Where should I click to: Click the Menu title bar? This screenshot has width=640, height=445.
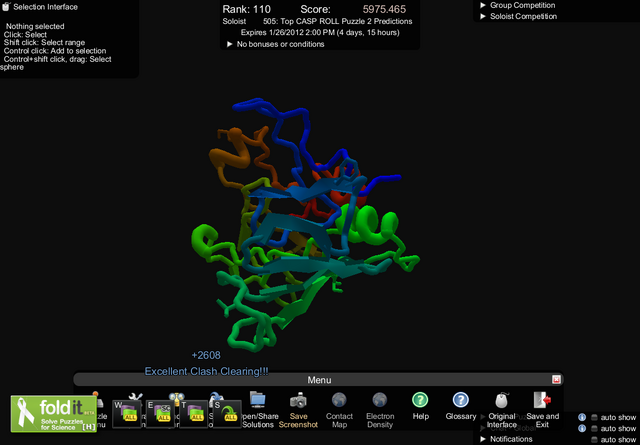(x=319, y=380)
